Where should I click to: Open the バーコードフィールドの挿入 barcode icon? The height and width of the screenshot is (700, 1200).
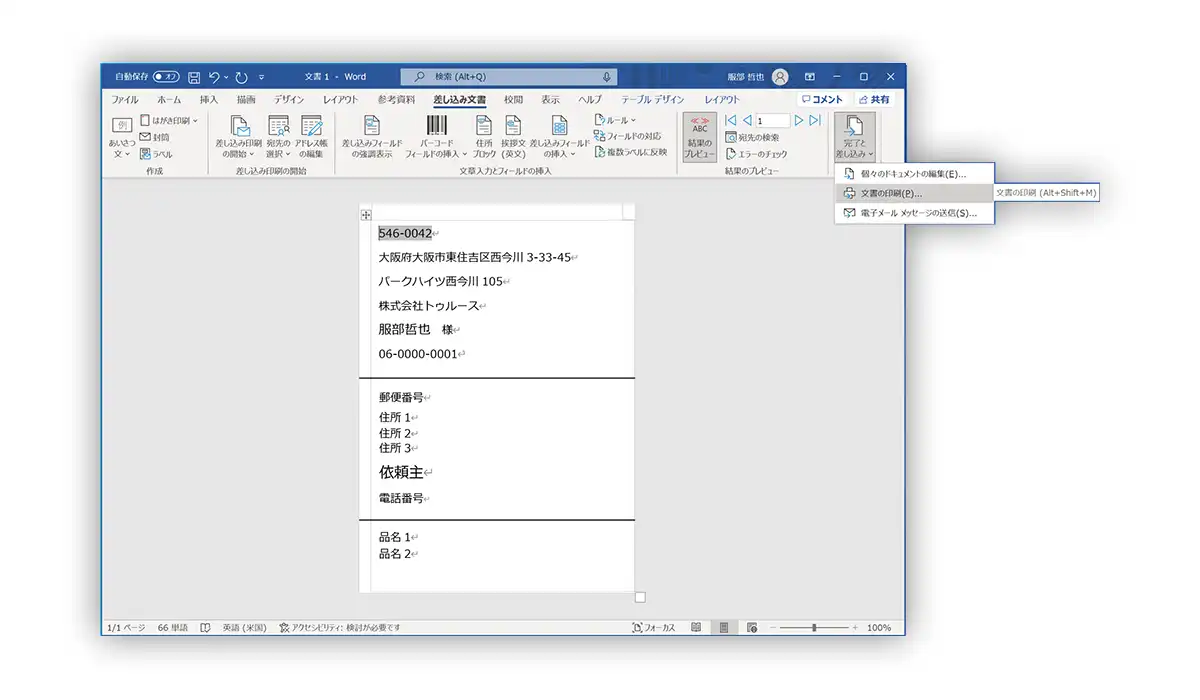437,136
